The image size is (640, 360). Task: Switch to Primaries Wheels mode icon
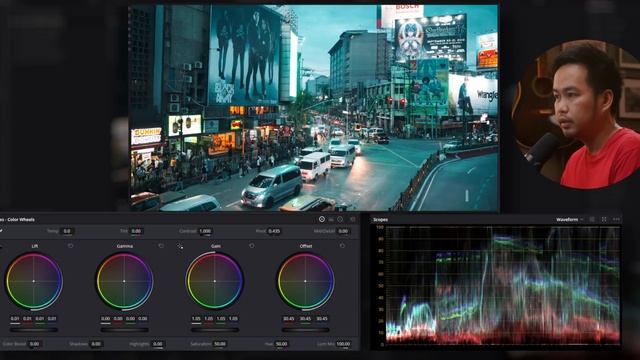(x=322, y=220)
